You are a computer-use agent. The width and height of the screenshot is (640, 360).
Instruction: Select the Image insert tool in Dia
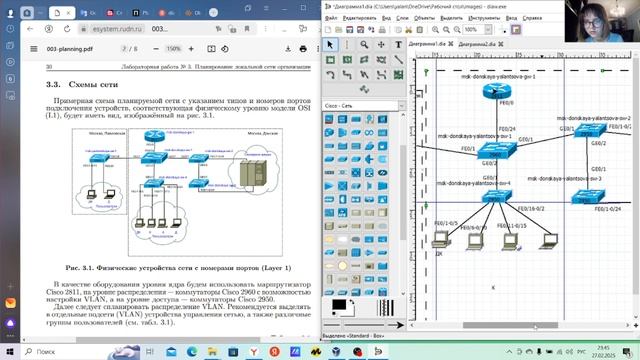[x=398, y=75]
